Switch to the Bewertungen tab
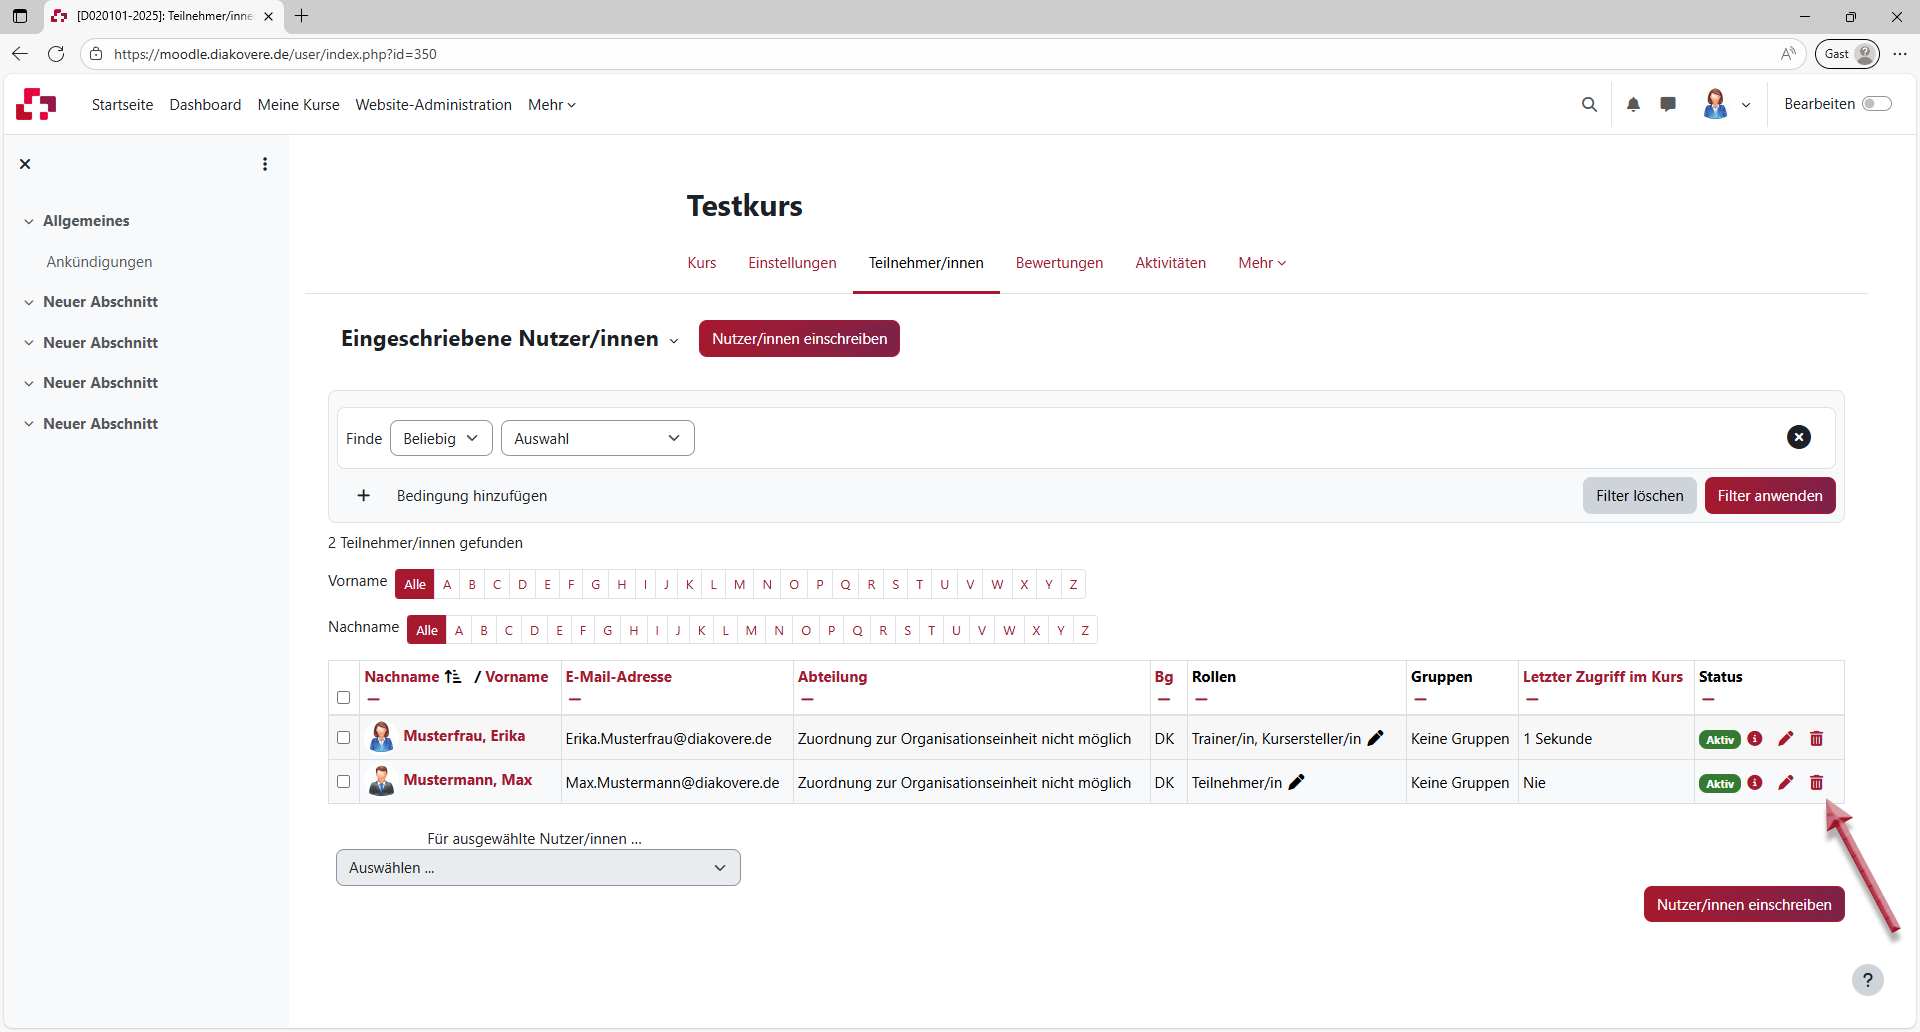This screenshot has height=1032, width=1920. pos(1059,263)
